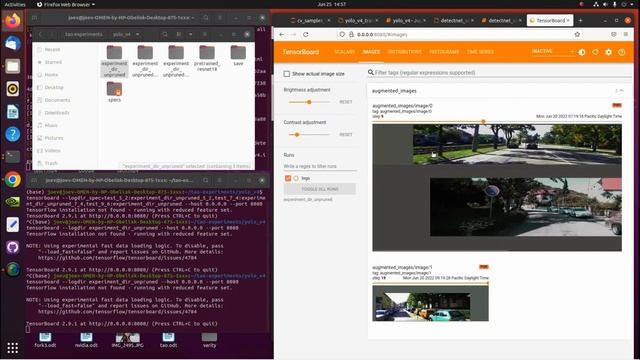Open the Firefox Web Browser app menu
The width and height of the screenshot is (640, 360).
[66, 4]
